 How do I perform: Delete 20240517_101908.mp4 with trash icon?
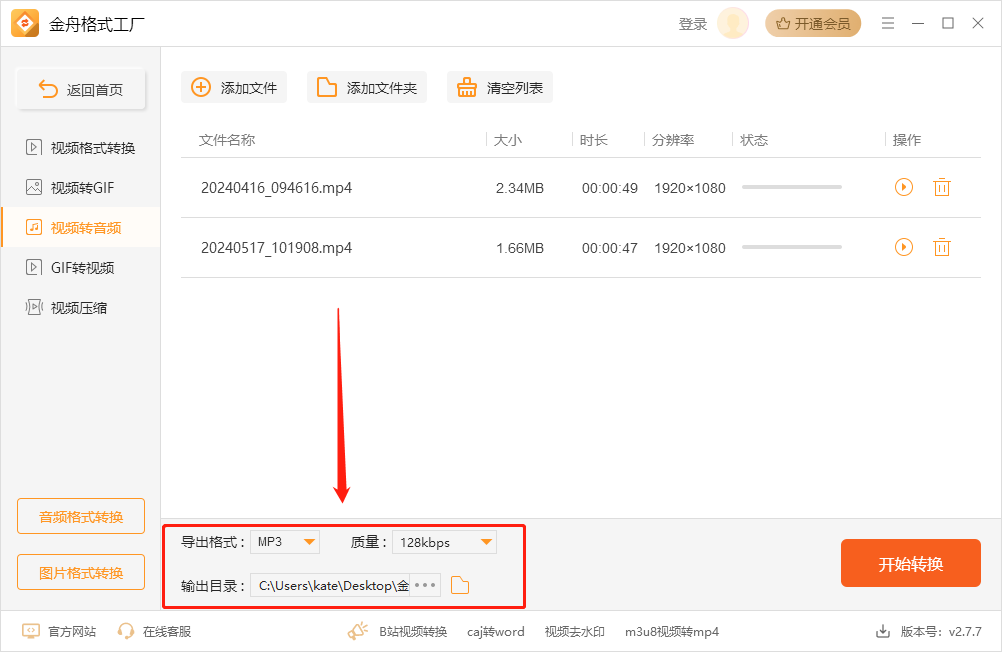(942, 247)
